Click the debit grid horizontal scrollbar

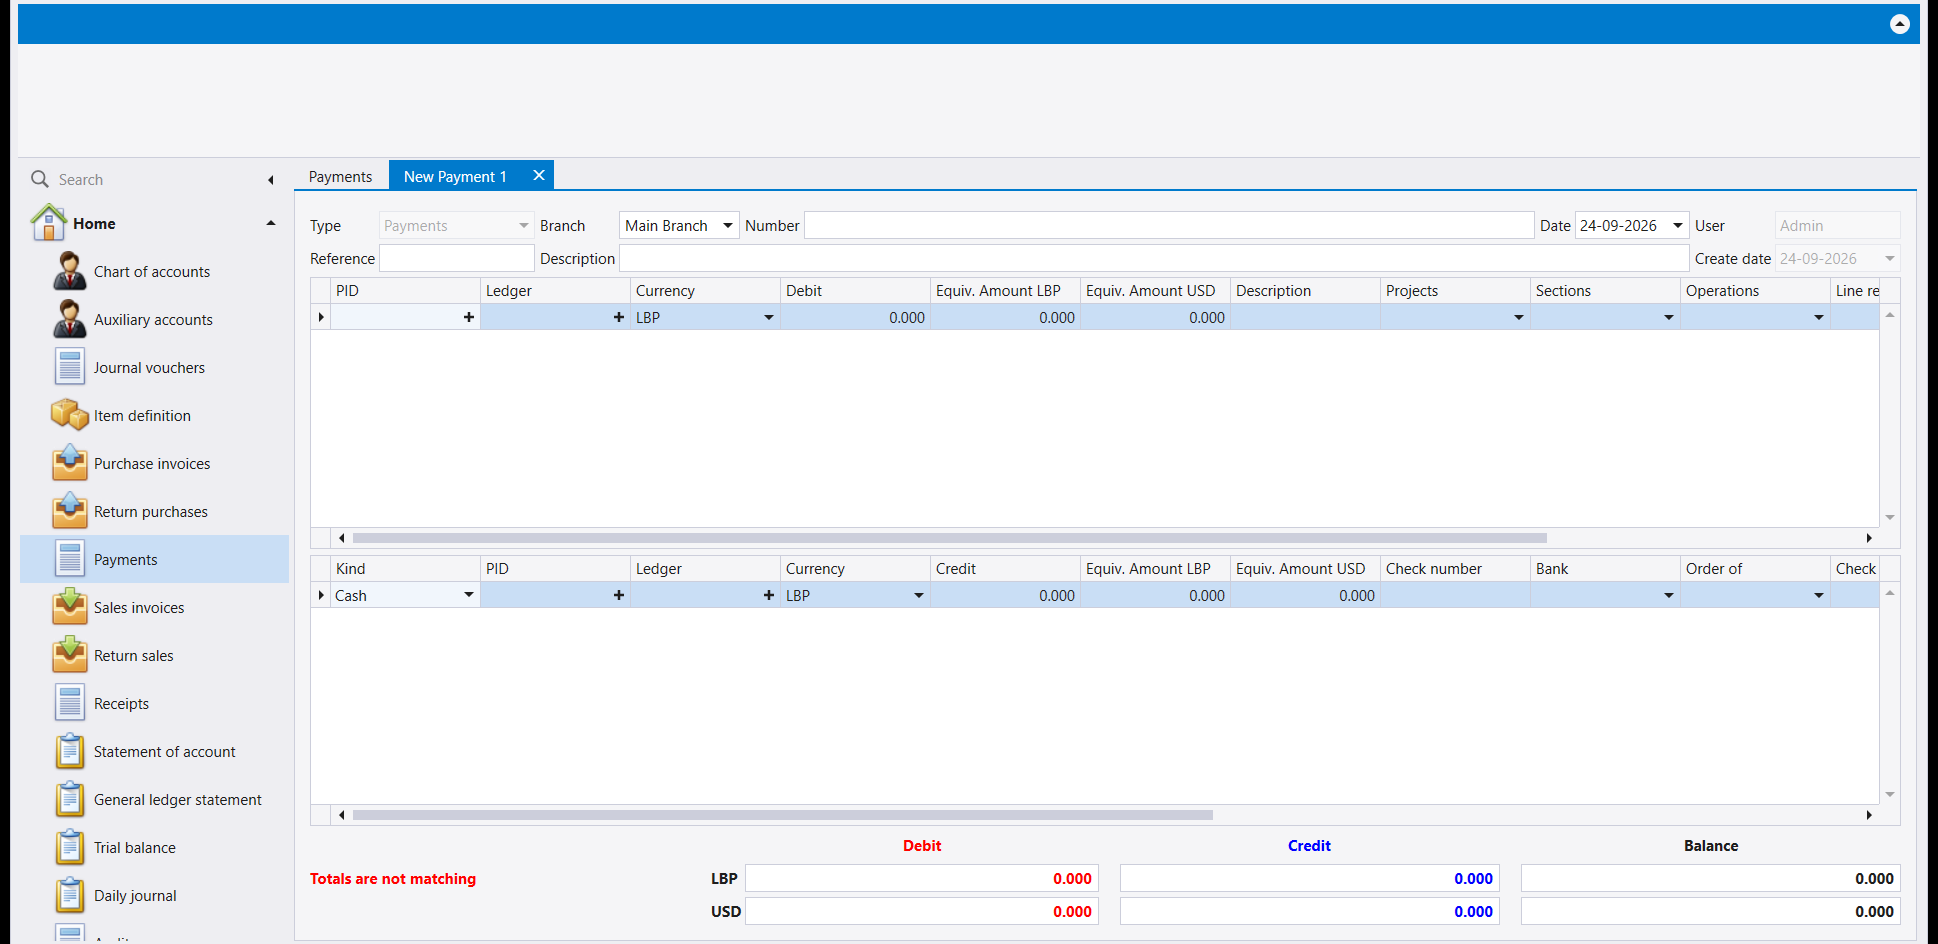(949, 538)
